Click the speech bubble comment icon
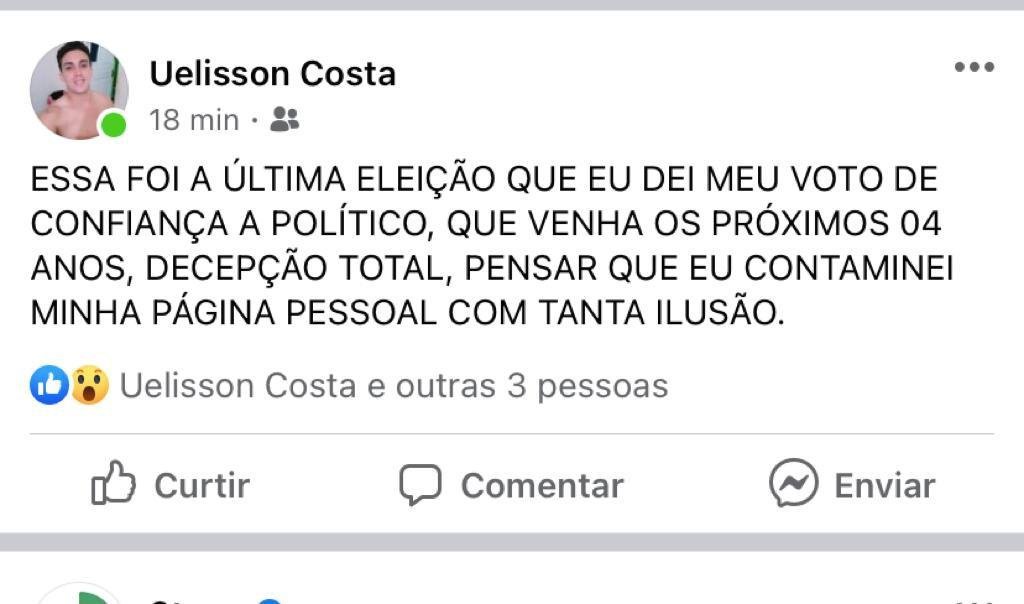 (x=420, y=485)
